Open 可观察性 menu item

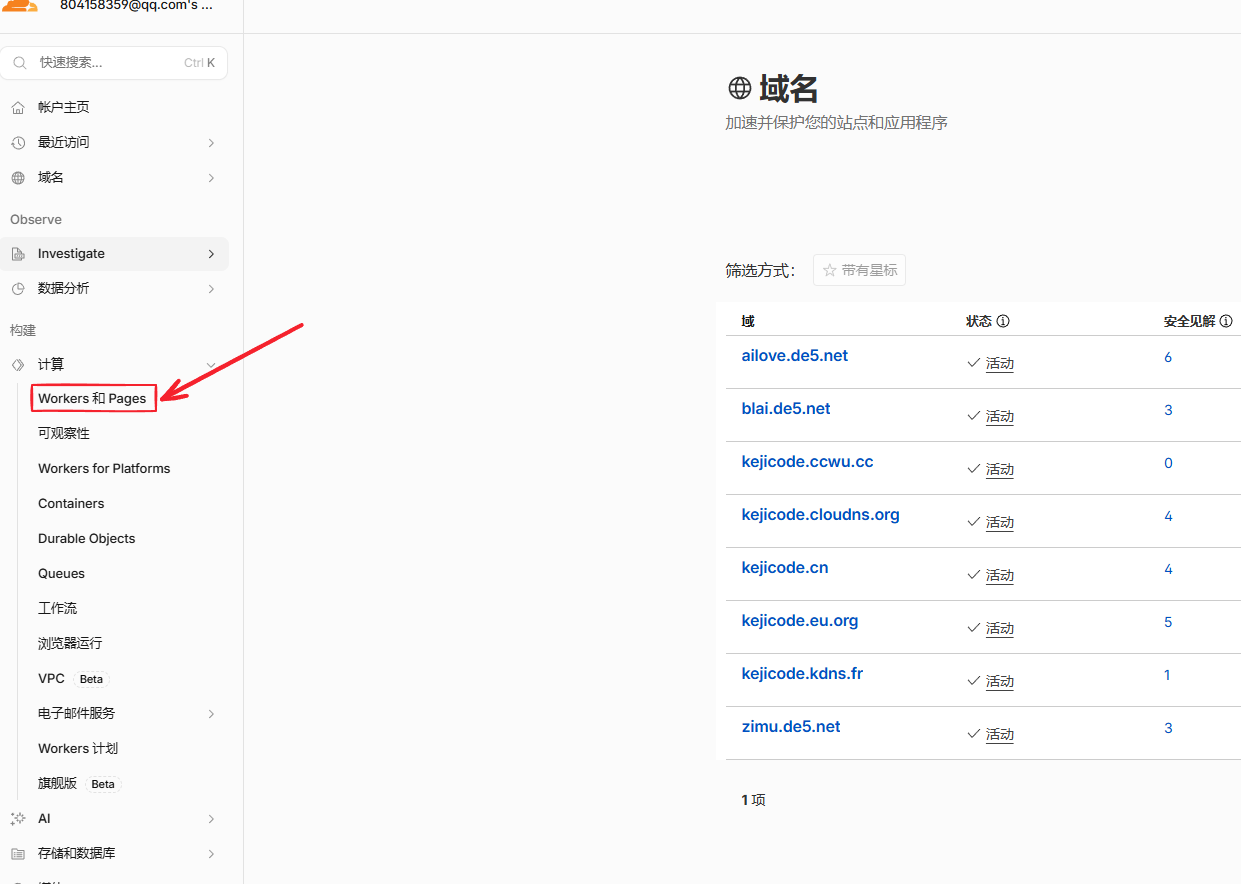click(64, 433)
